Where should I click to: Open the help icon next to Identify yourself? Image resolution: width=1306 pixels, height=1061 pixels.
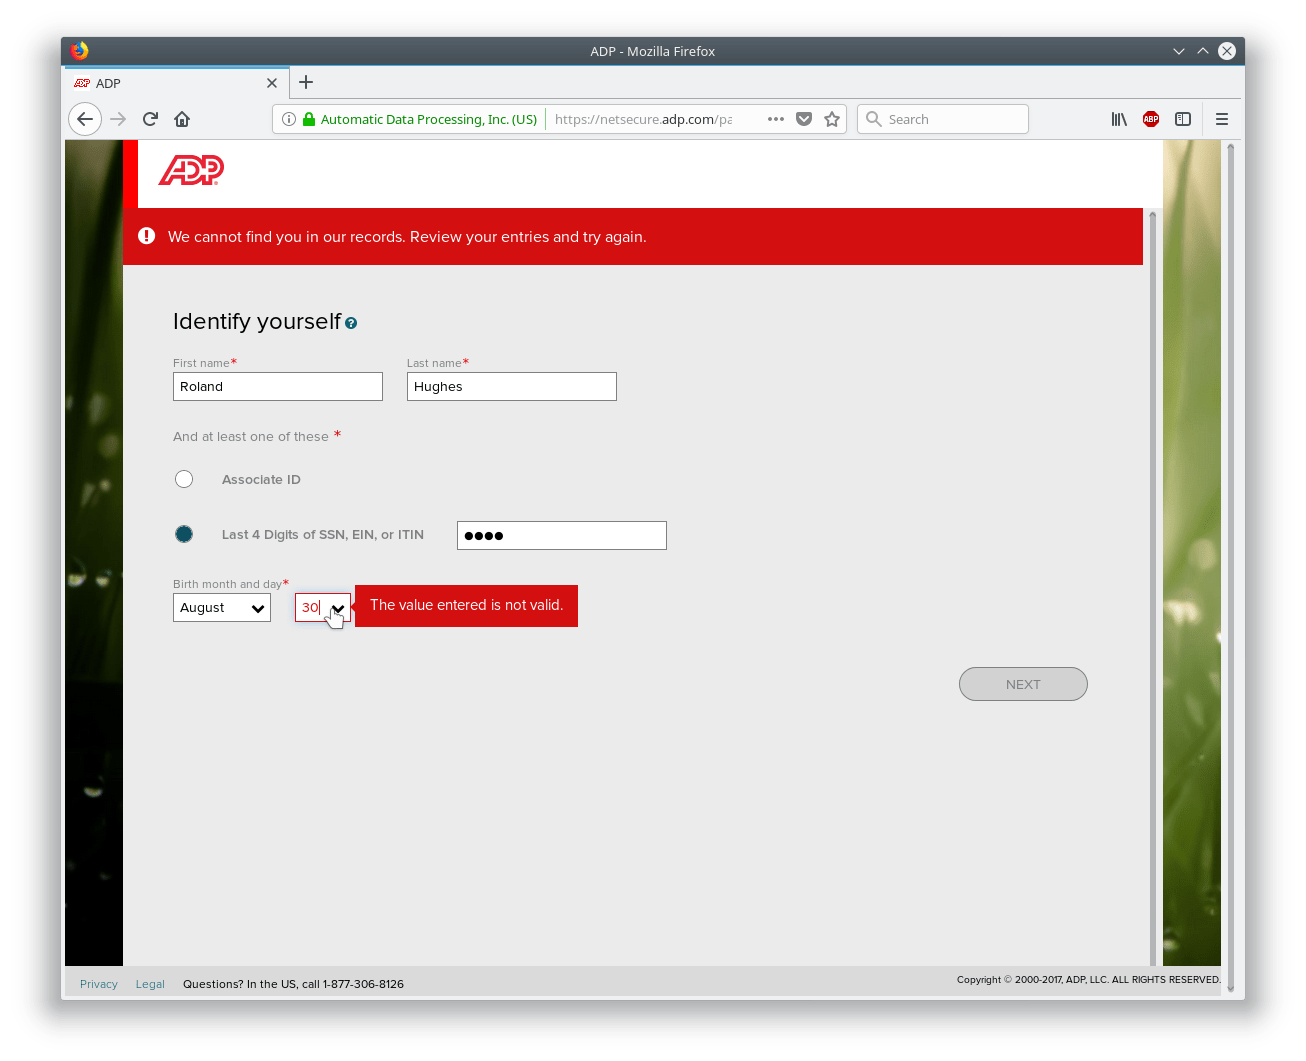pos(351,322)
